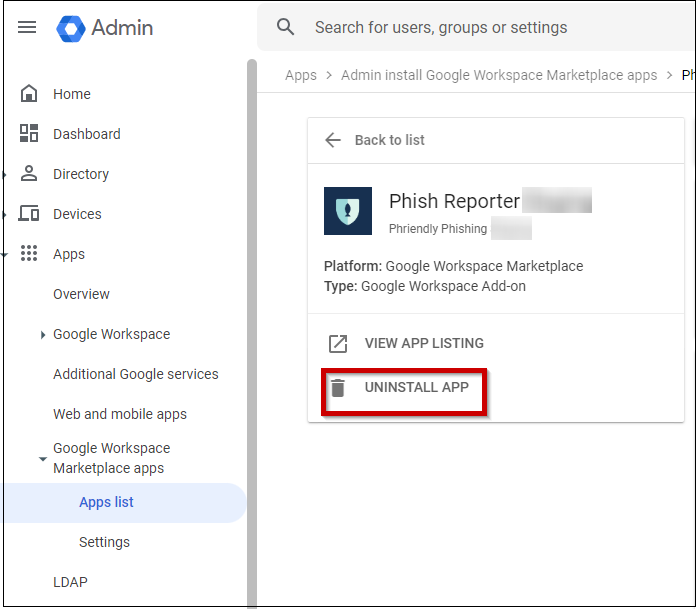
Task: Collapse the Apps section arrow
Action: pos(4,255)
